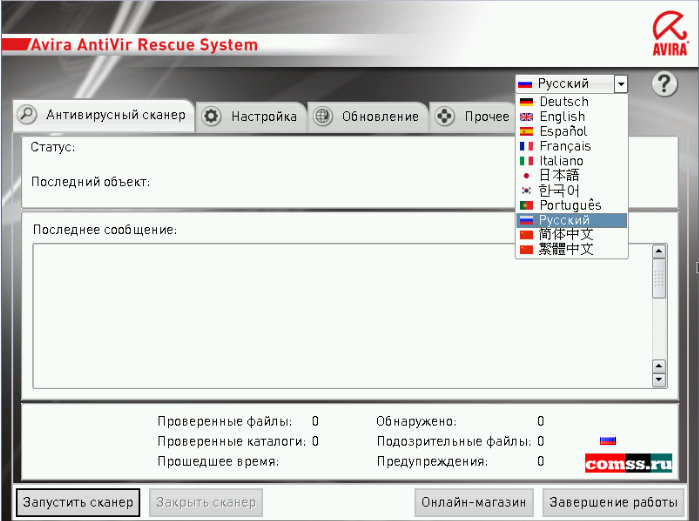This screenshot has height=521, width=699.
Task: Click the up arrow above the bottom scroll arrow
Action: click(659, 366)
